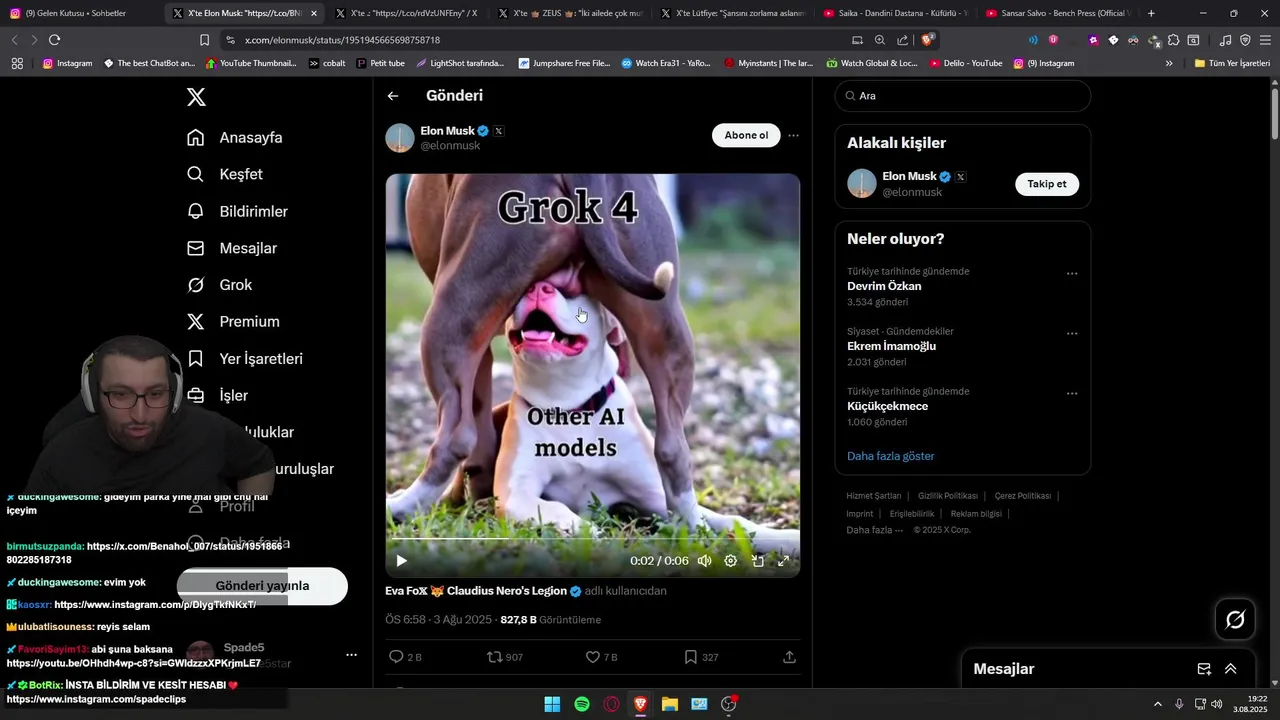1280x720 pixels.
Task: Open Ekrem İmamoğlu trending topic
Action: [891, 346]
